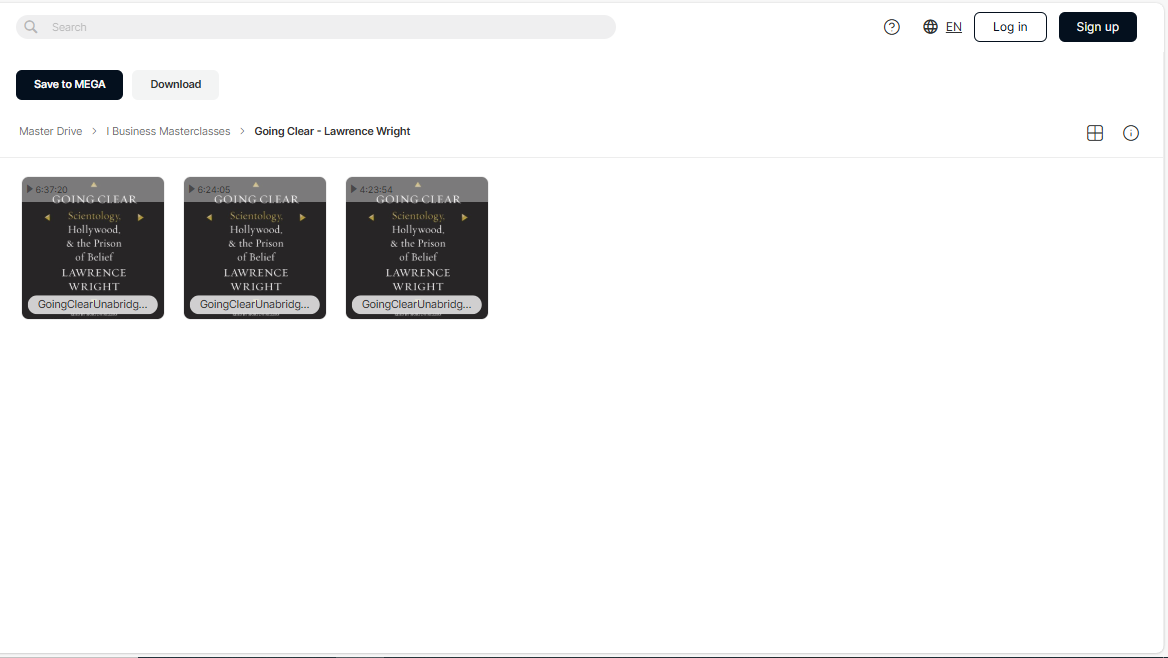Click Going Clear - Lawrence Wright breadcrumb
The height and width of the screenshot is (658, 1168).
tap(332, 131)
